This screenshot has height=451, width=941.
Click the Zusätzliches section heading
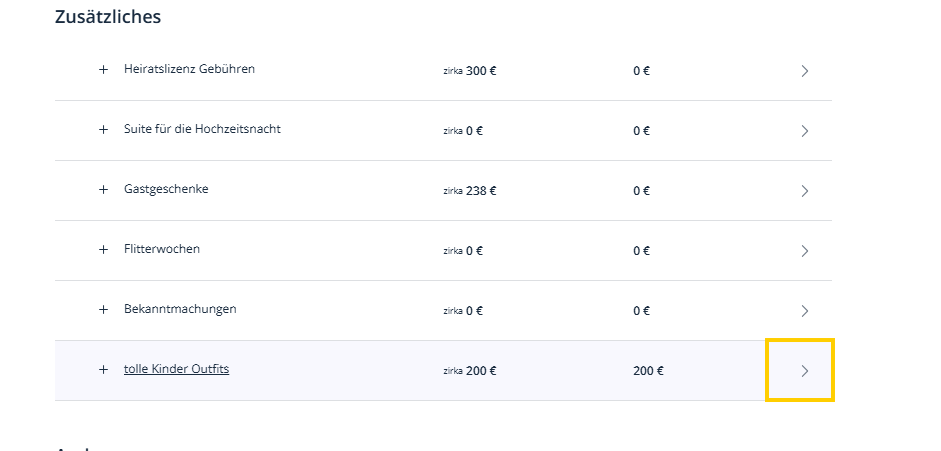108,17
